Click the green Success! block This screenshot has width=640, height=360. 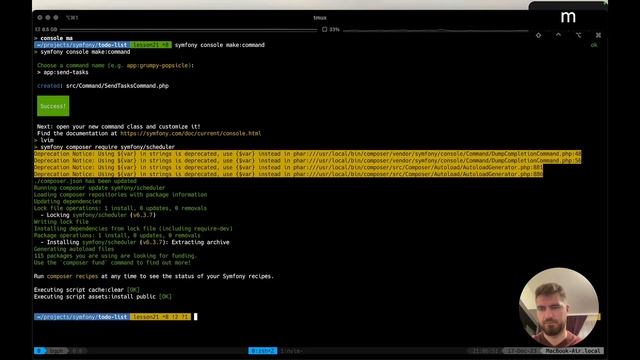53,106
